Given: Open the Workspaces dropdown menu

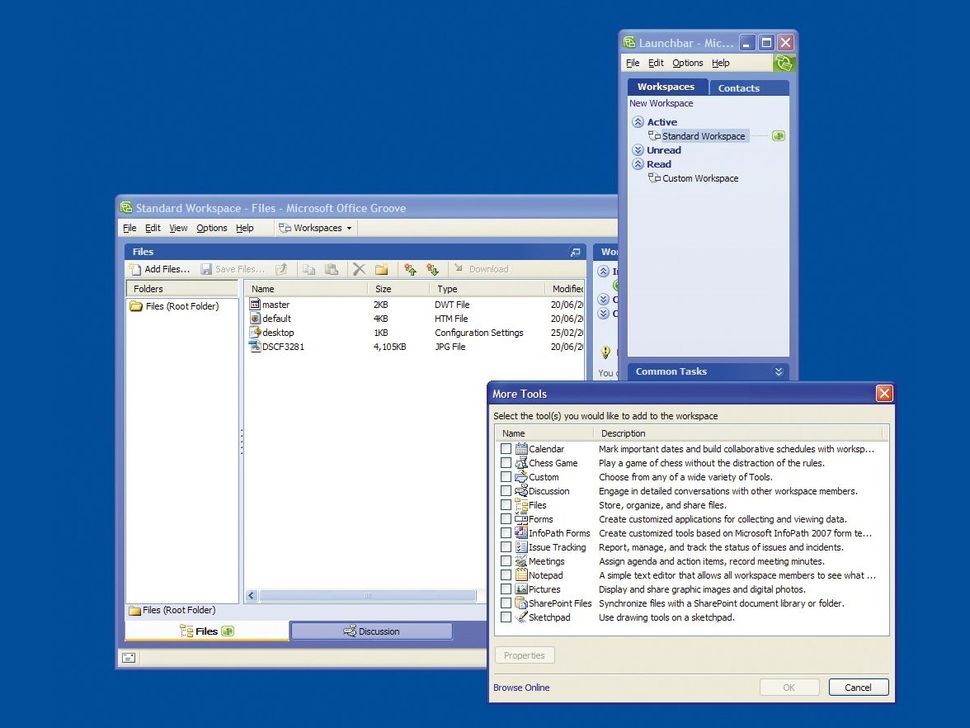Looking at the screenshot, I should click(x=316, y=227).
